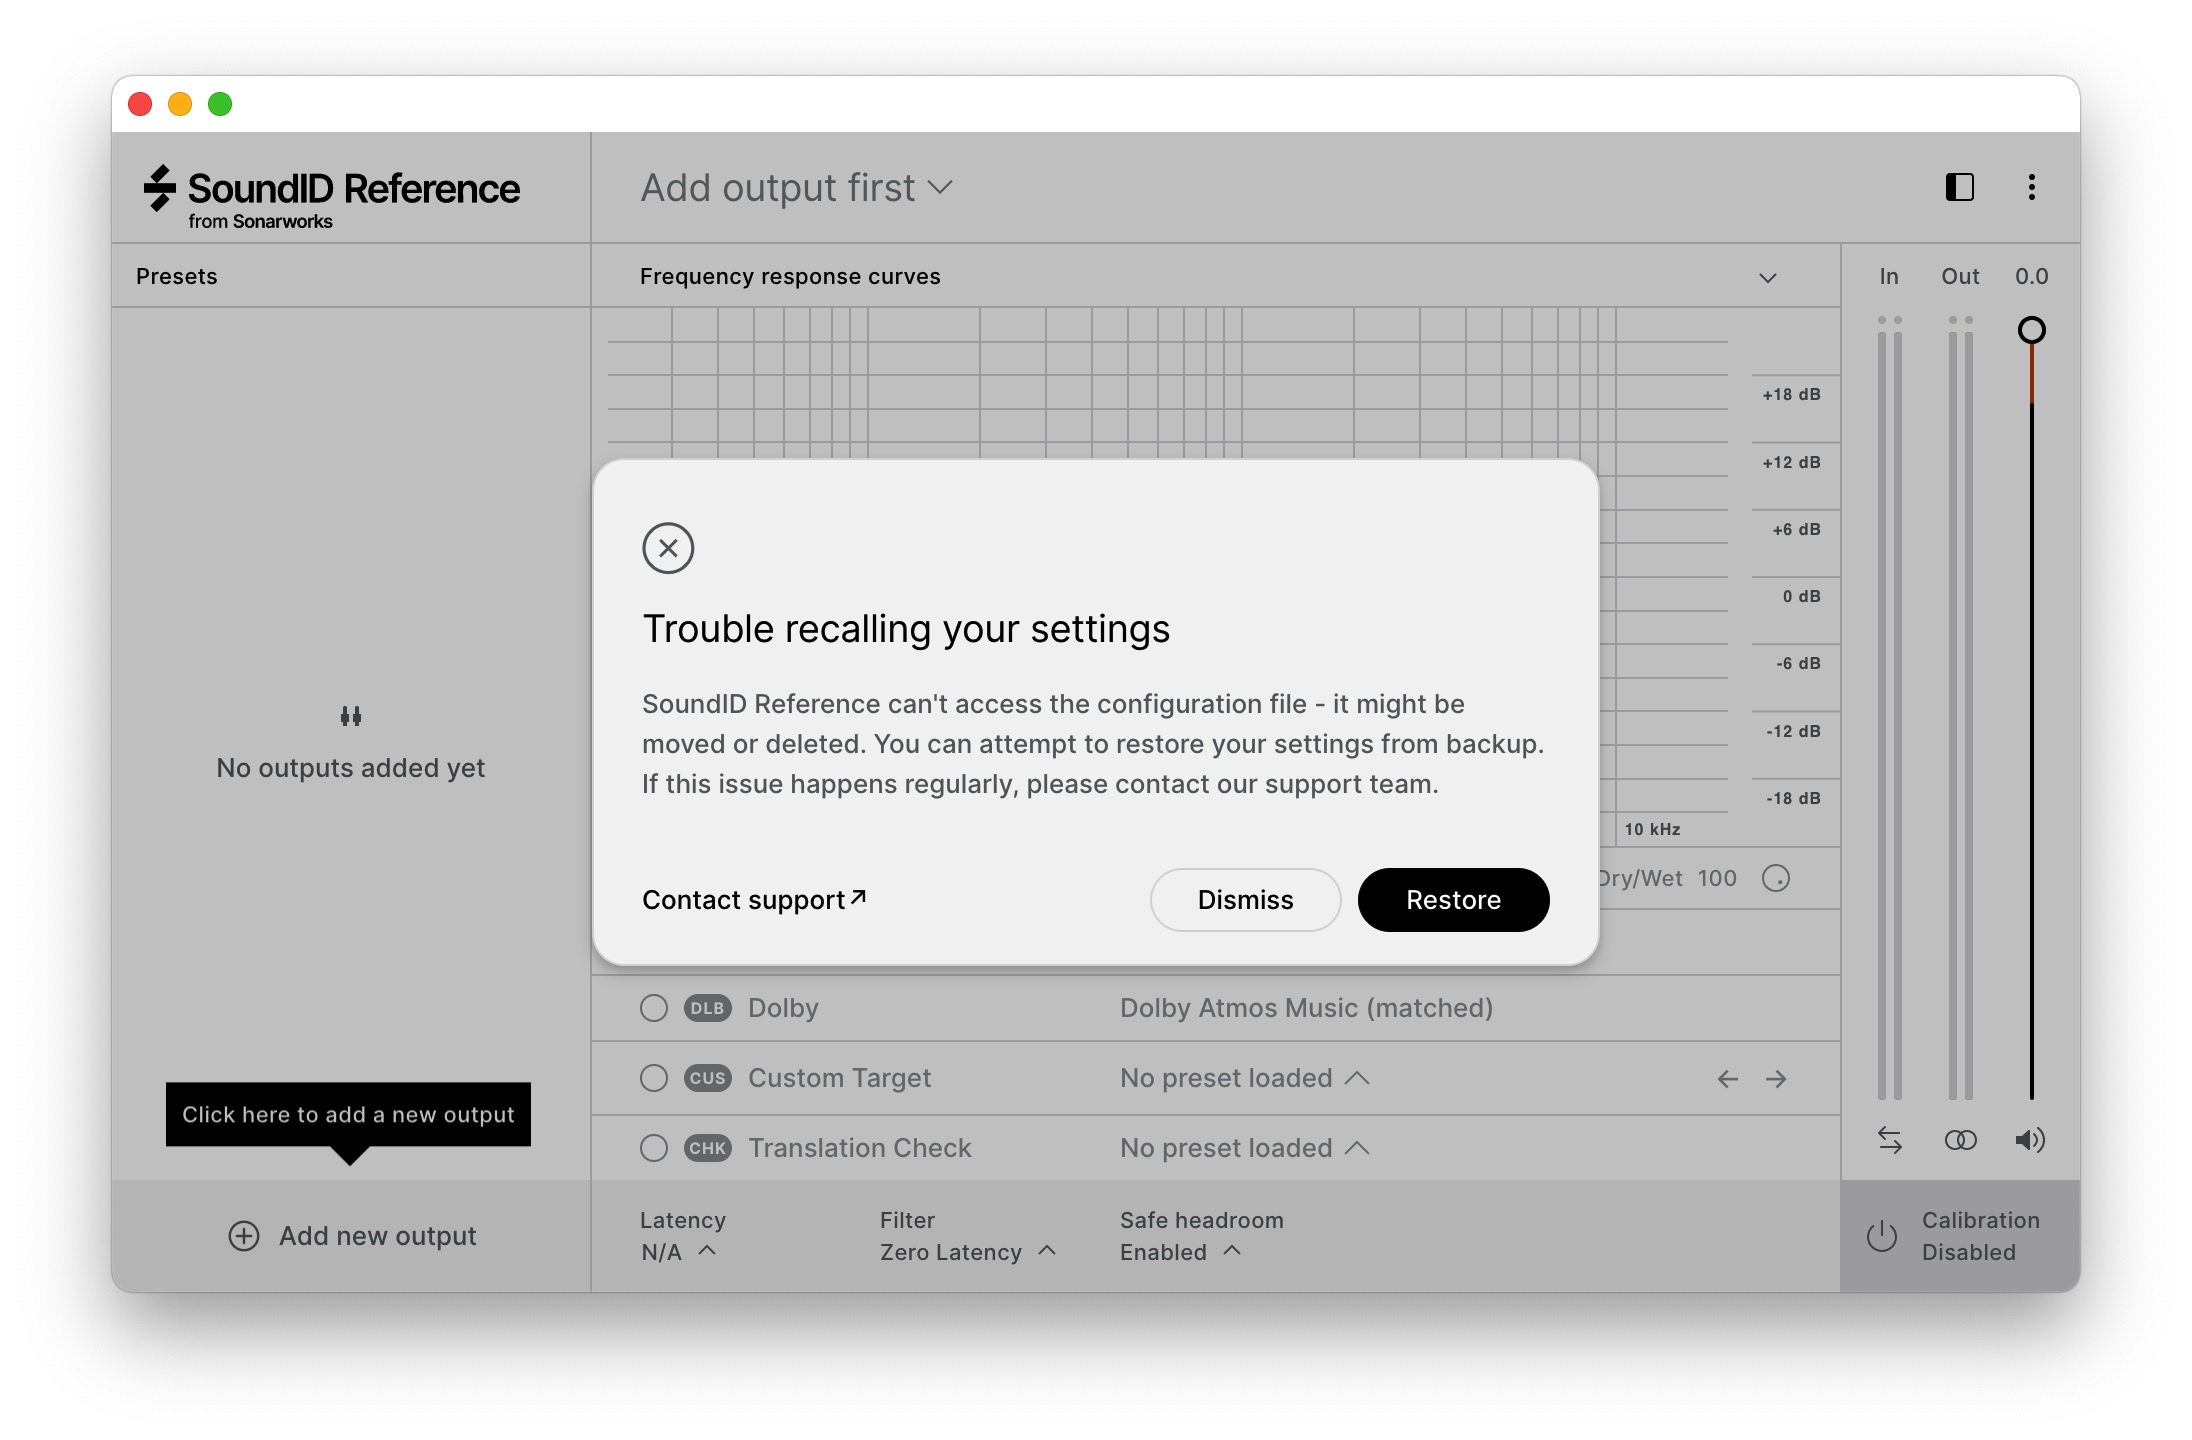The image size is (2192, 1440).
Task: Select the Dolby target mode radio button
Action: point(654,1008)
